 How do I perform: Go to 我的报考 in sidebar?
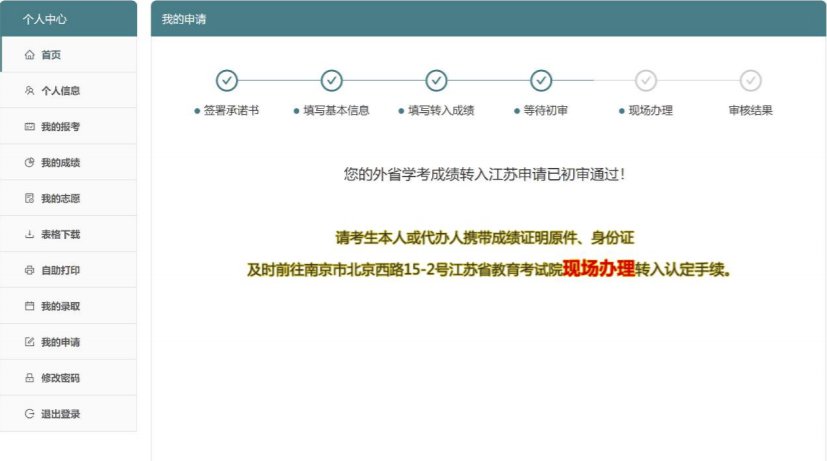(x=69, y=127)
